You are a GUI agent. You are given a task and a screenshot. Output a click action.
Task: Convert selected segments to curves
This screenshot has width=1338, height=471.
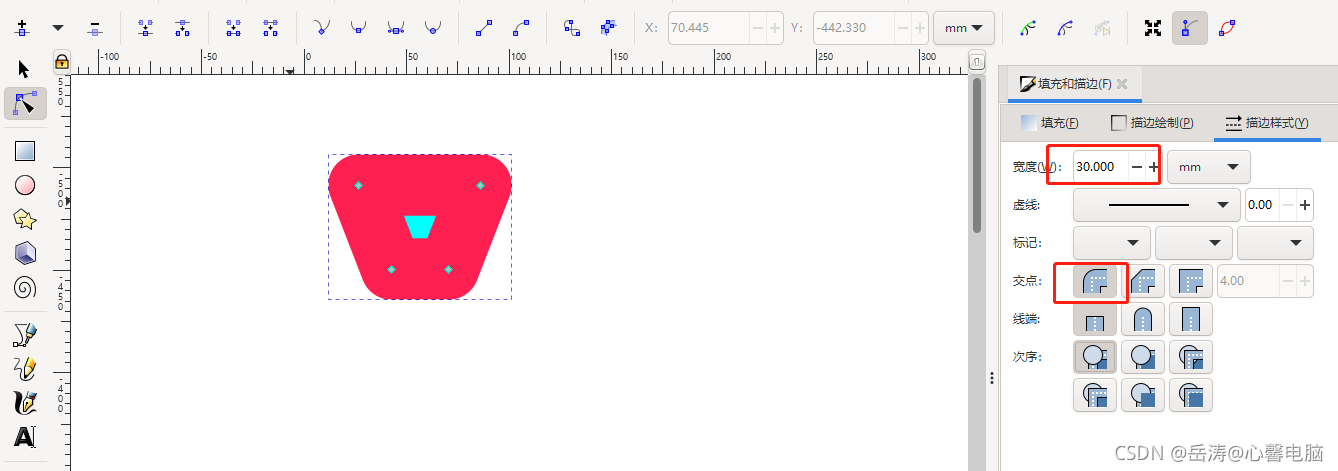point(520,28)
